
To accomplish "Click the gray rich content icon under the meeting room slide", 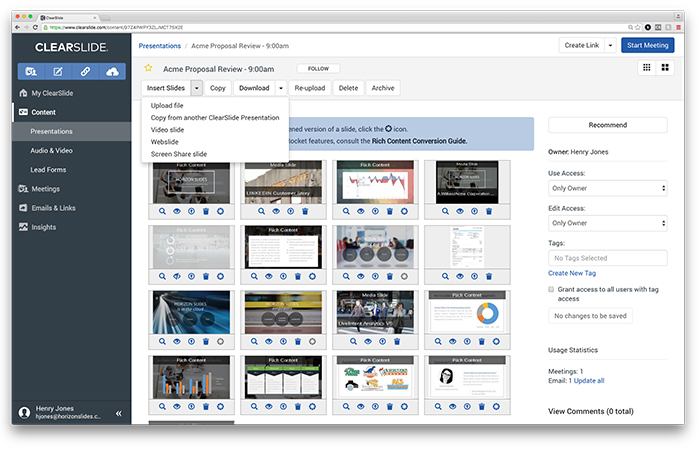I will click(x=404, y=277).
